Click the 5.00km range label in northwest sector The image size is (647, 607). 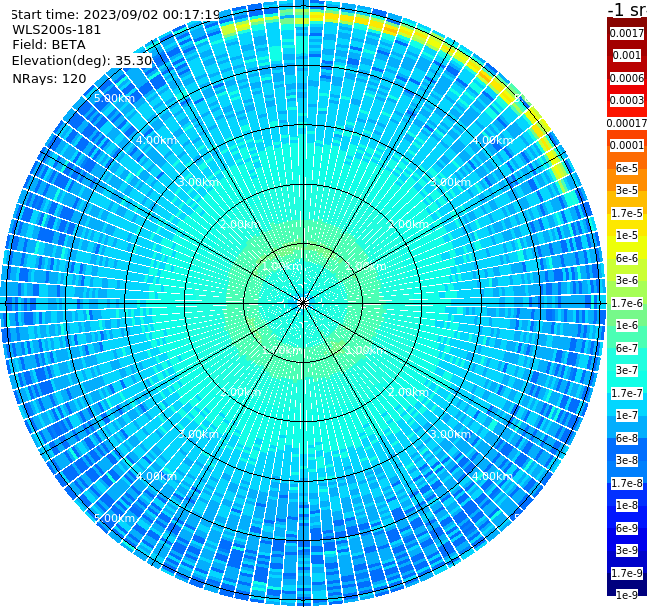[114, 98]
